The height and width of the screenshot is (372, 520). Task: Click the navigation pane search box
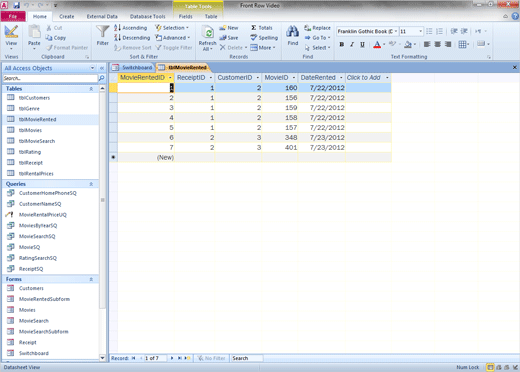[x=50, y=78]
